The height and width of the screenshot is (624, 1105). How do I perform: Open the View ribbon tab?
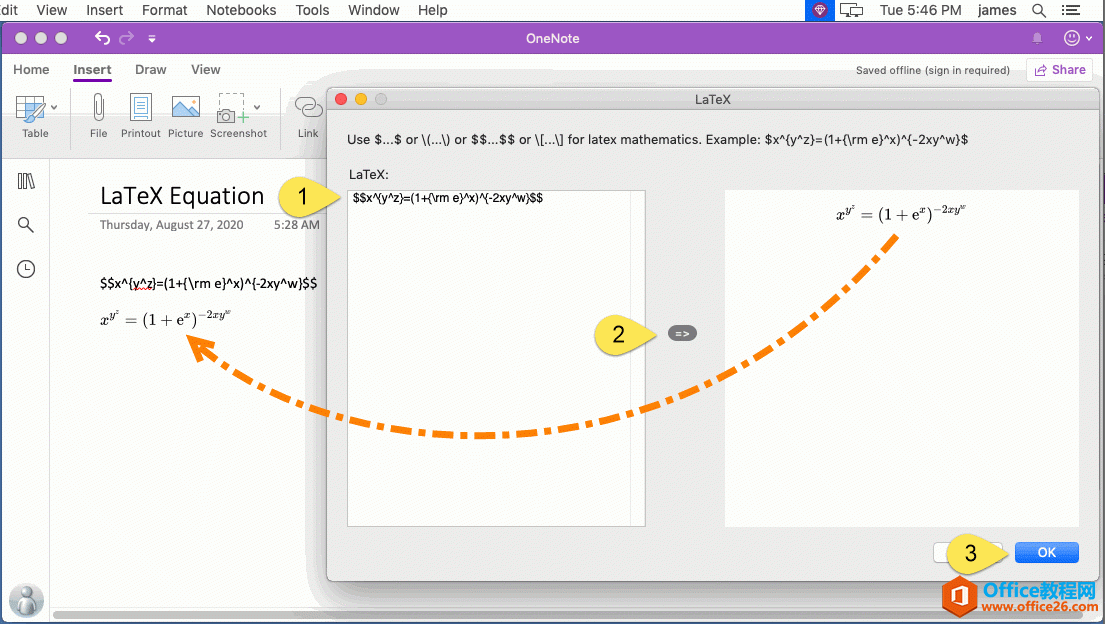(x=206, y=69)
